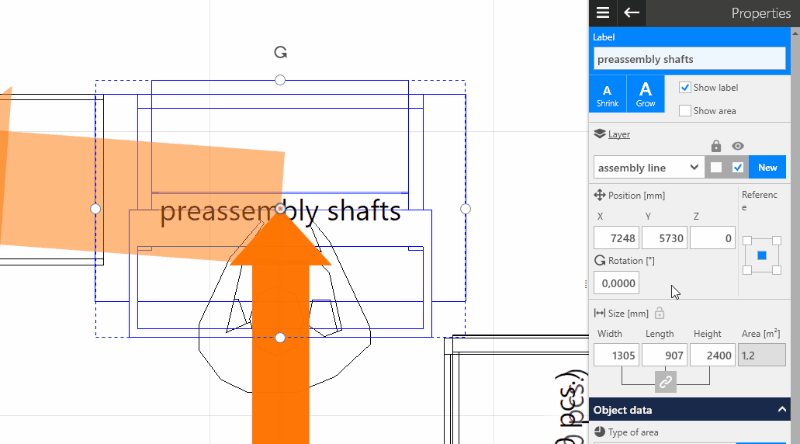Click the center handle of the selection

pos(280,209)
